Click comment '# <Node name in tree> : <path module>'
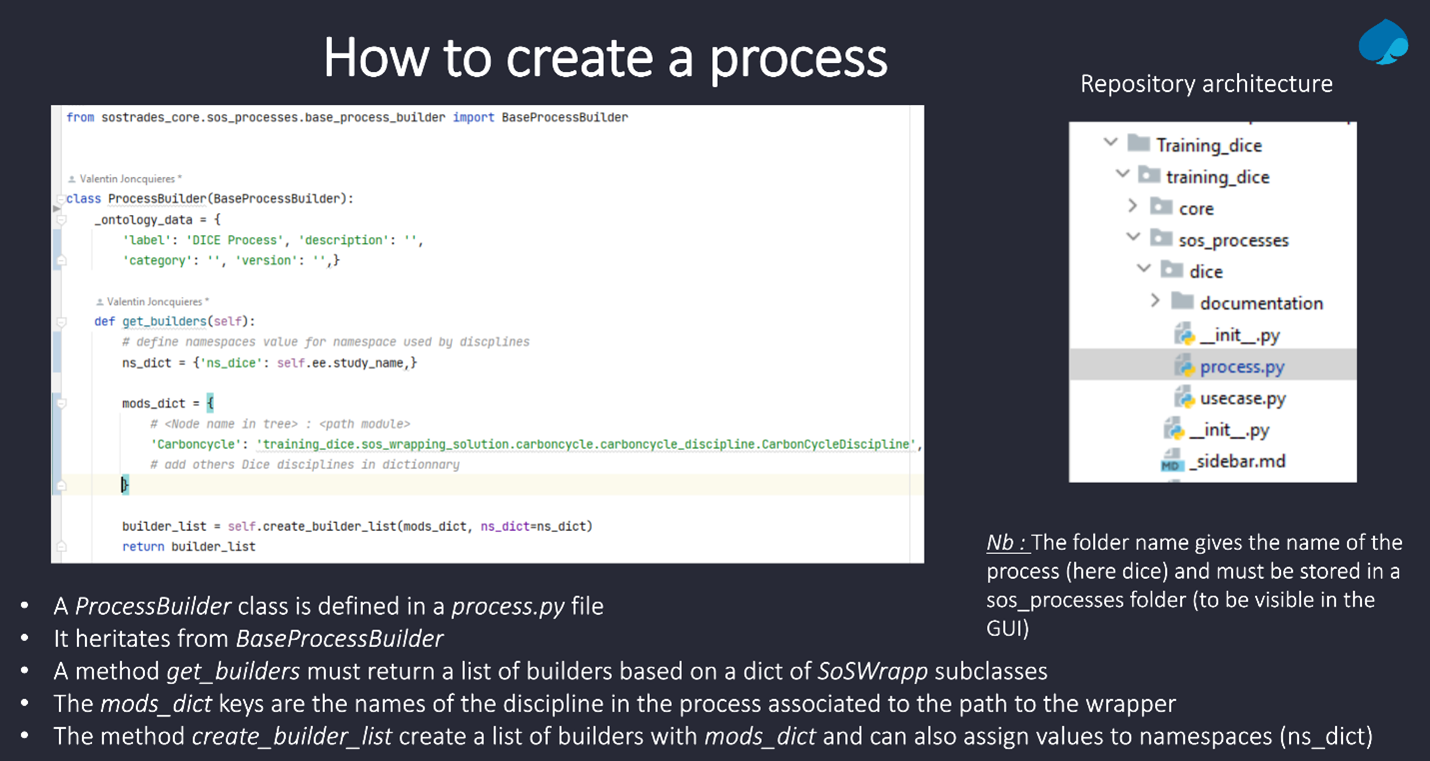1430x761 pixels. coord(280,424)
